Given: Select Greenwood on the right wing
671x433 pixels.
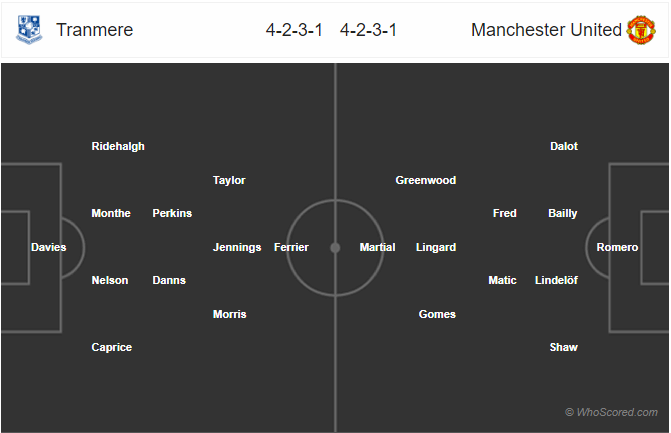Looking at the screenshot, I should tap(426, 180).
